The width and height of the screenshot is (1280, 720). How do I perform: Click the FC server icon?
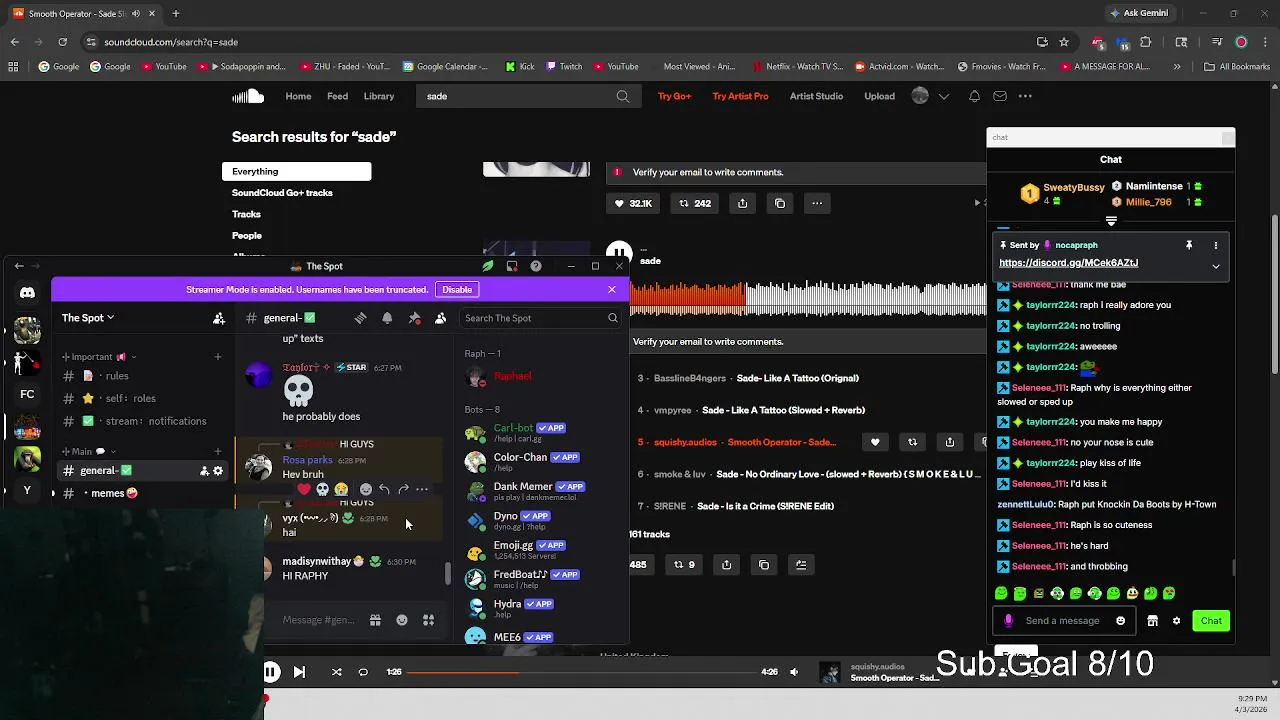pos(27,395)
